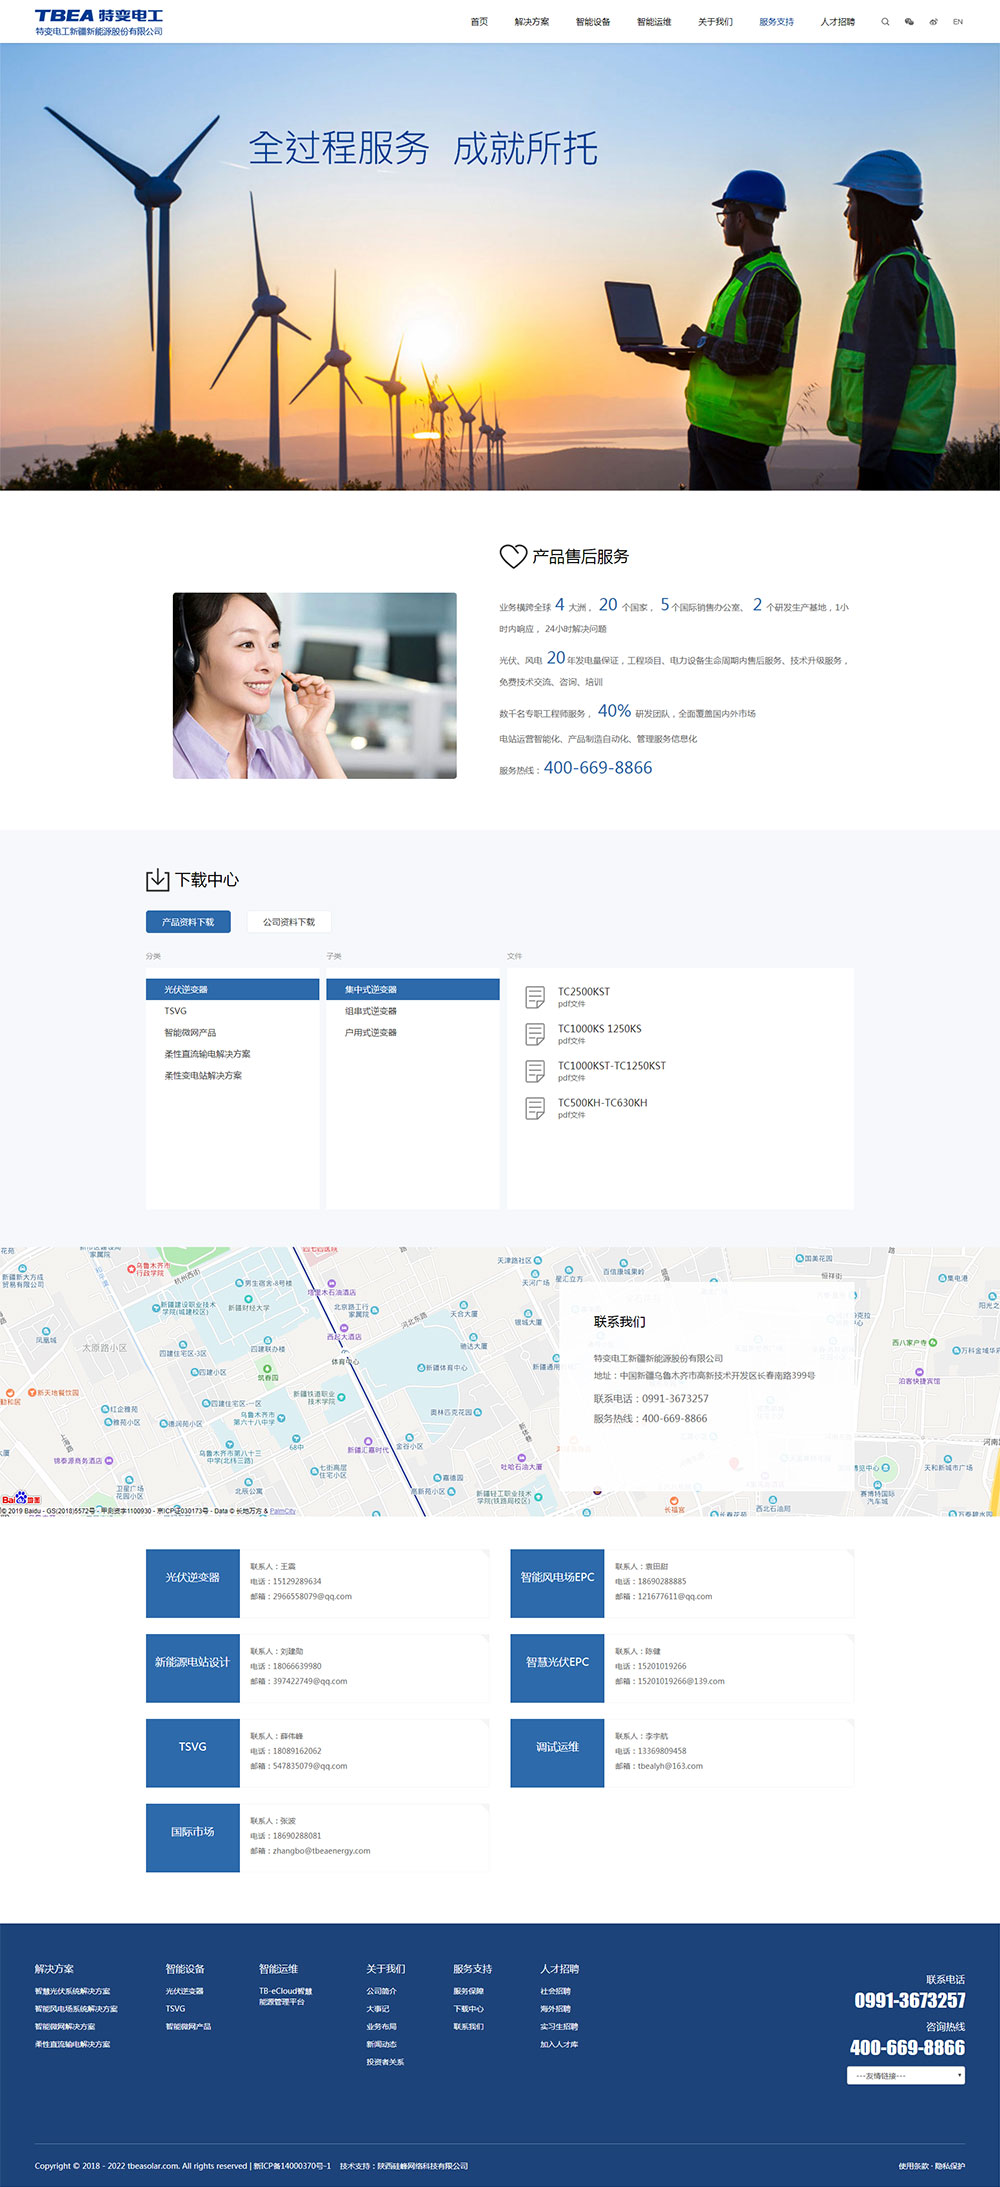Select TSVG in the 分类 category list
Screen dimensions: 1000x2187
176,1011
